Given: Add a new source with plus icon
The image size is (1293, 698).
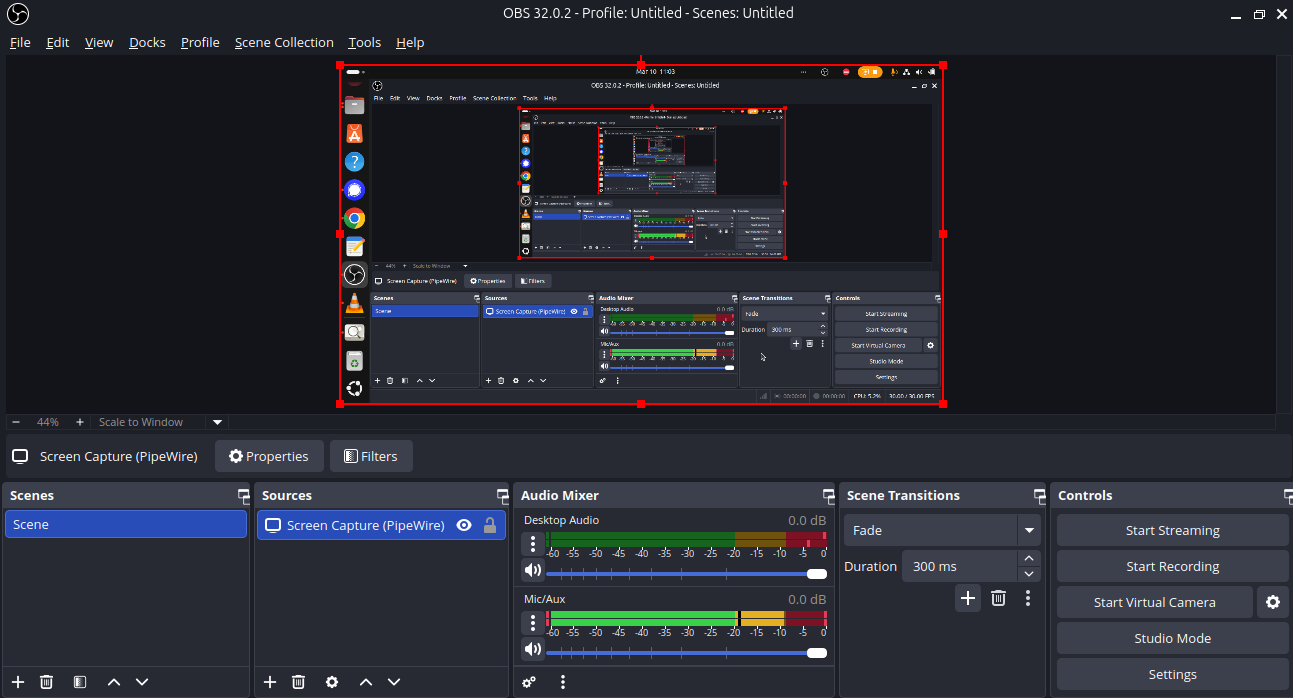Looking at the screenshot, I should tap(270, 682).
